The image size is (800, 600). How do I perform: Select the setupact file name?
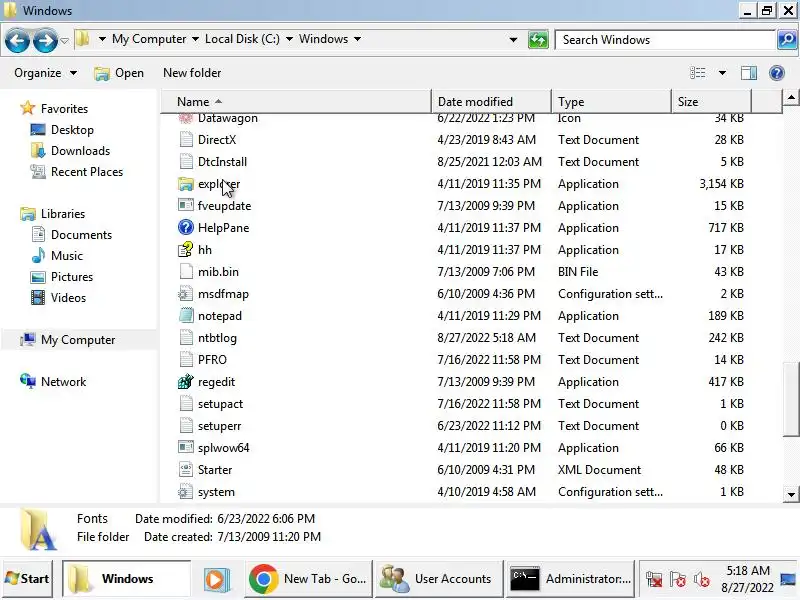tap(220, 404)
